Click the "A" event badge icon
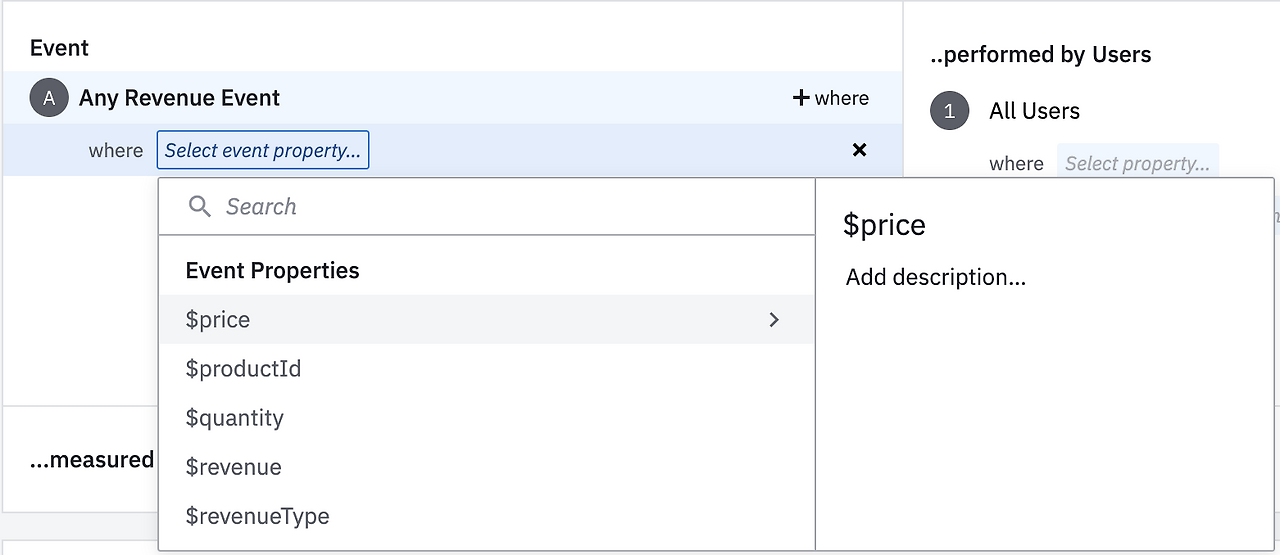This screenshot has width=1280, height=555. pos(49,98)
